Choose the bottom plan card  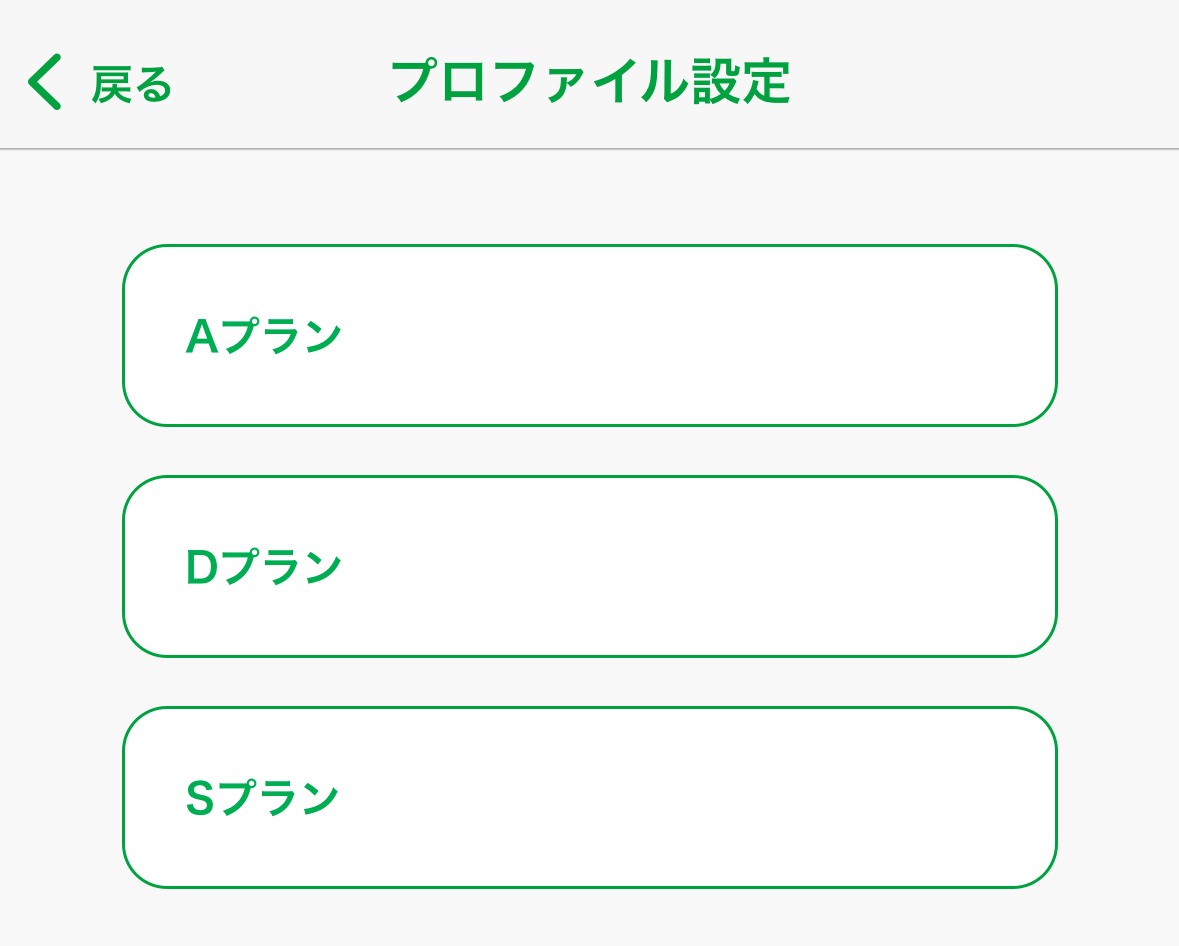pos(589,798)
